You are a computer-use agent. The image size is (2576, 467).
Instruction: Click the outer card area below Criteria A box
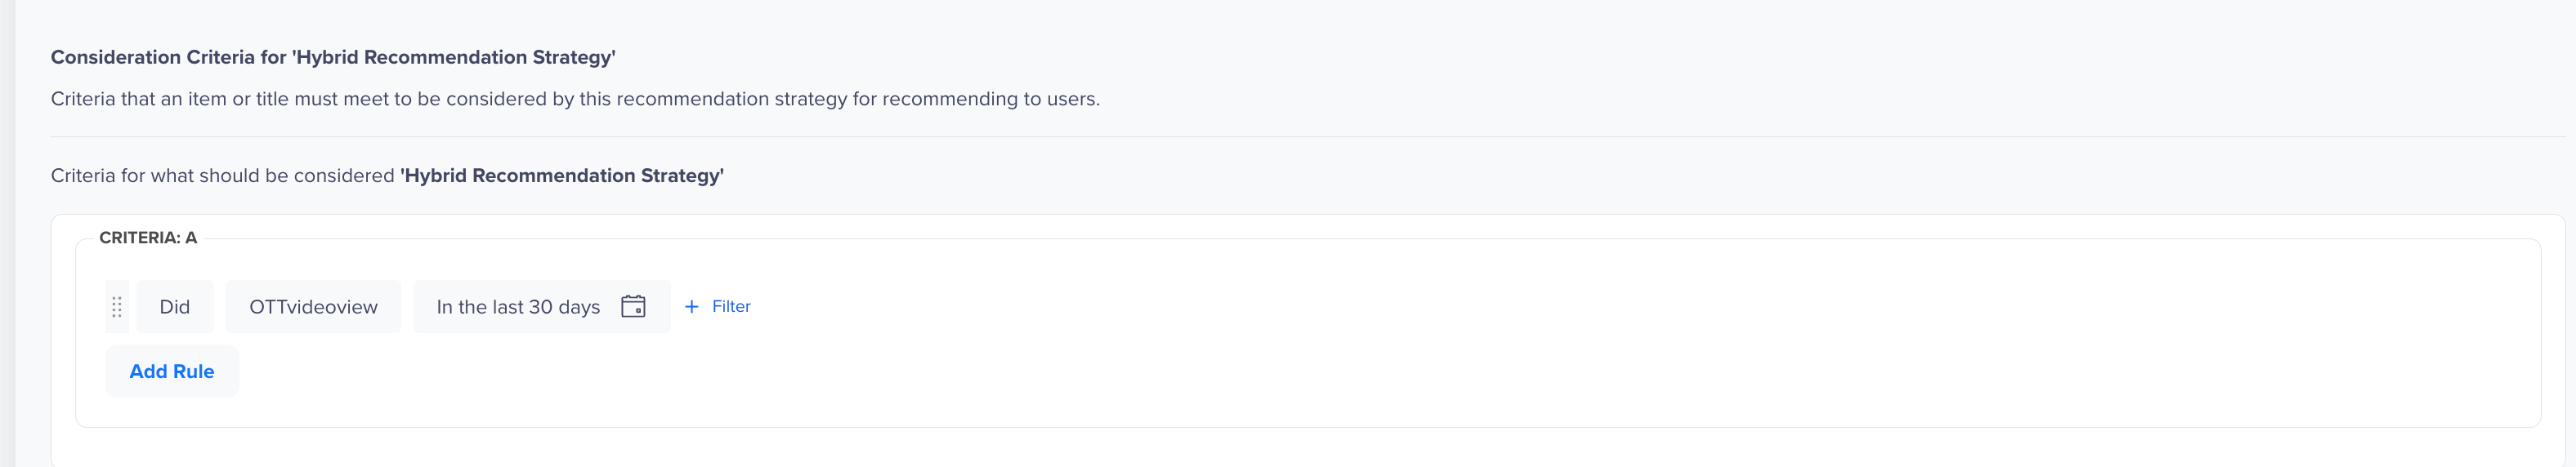[x=1300, y=447]
